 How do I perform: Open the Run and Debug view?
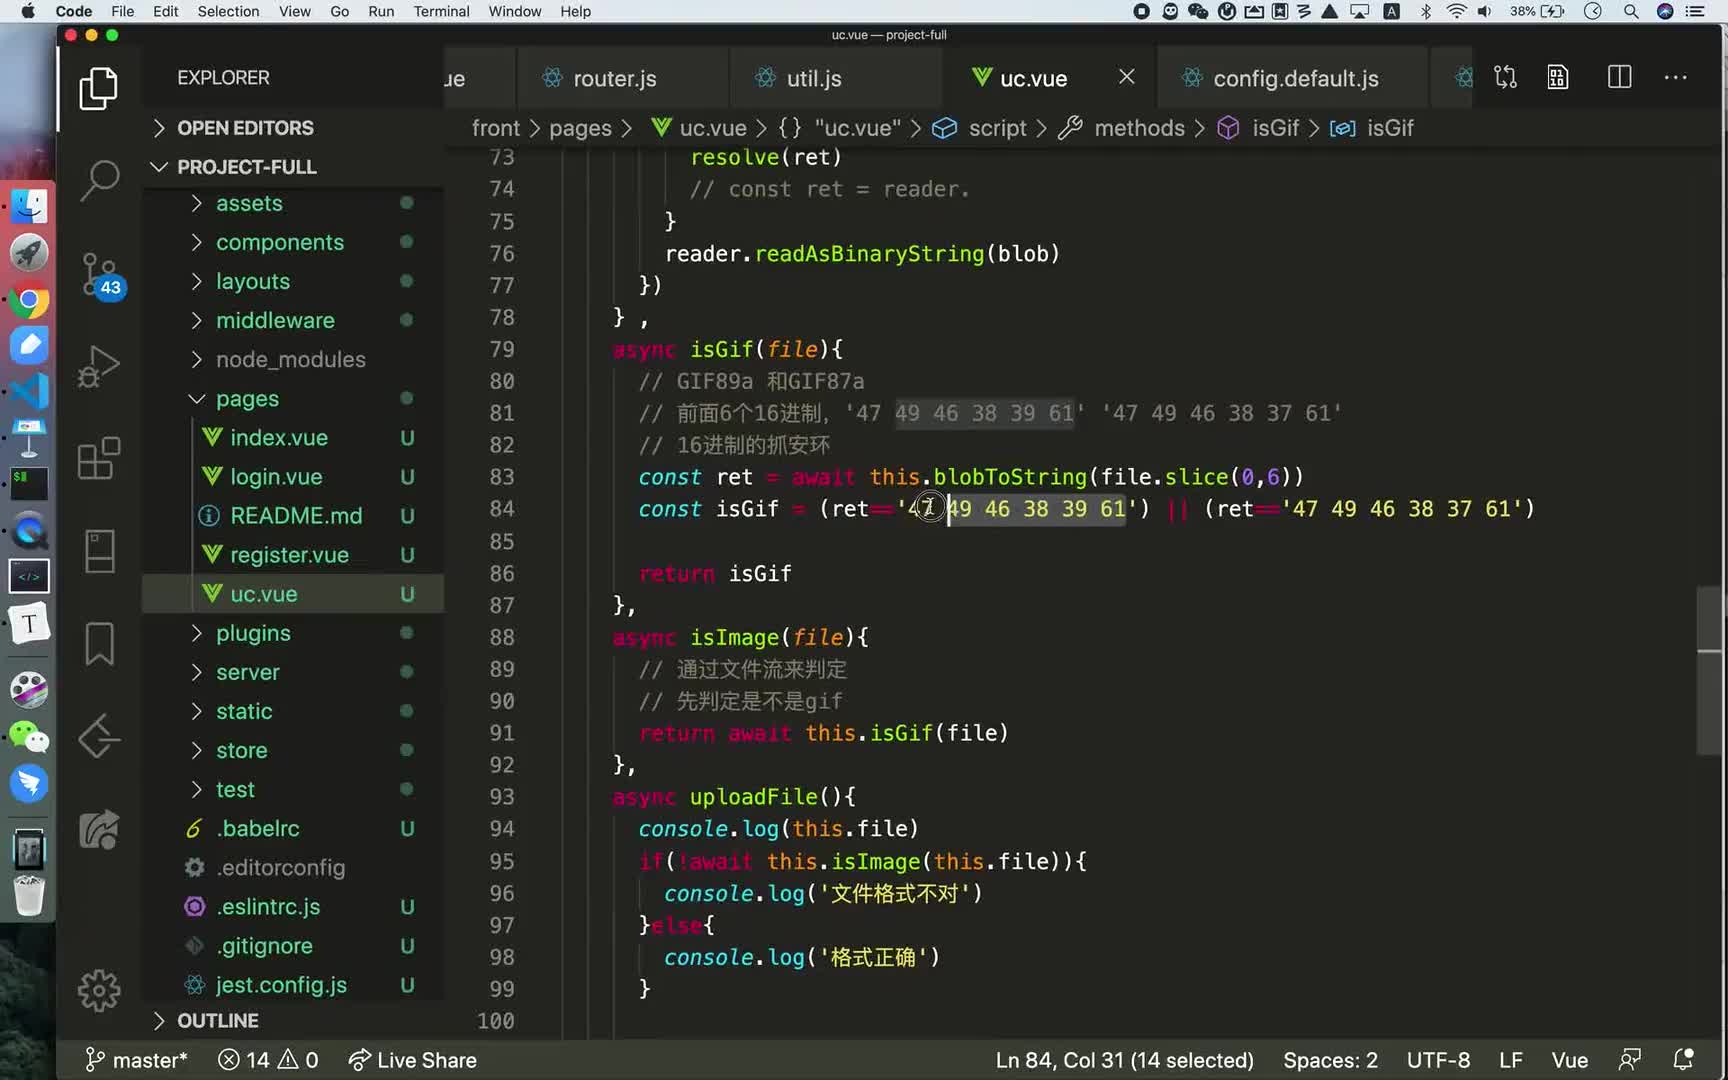pos(98,366)
